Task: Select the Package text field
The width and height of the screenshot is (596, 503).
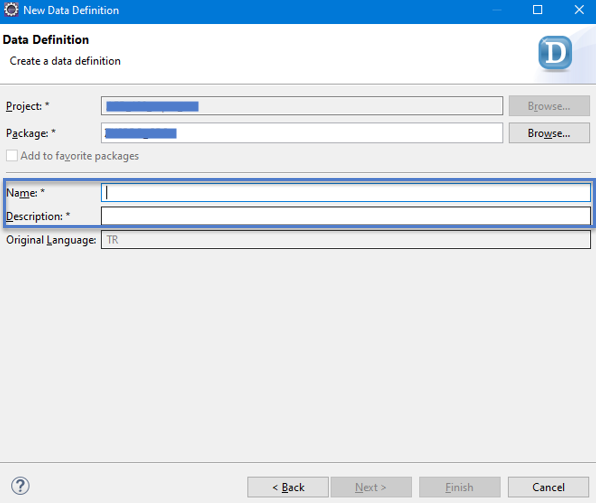Action: pos(302,133)
